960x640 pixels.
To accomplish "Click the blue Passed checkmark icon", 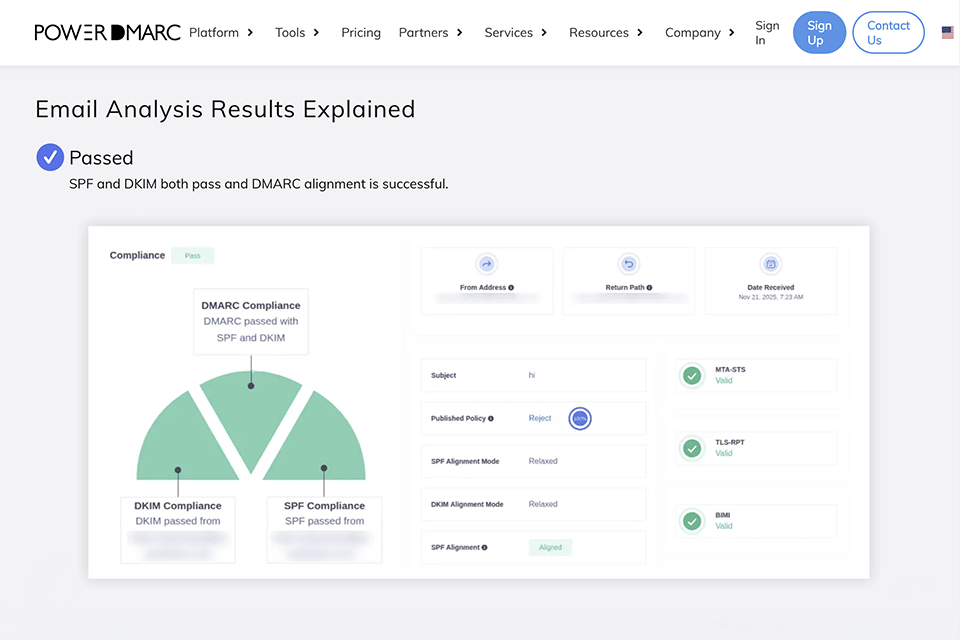I will pos(50,157).
